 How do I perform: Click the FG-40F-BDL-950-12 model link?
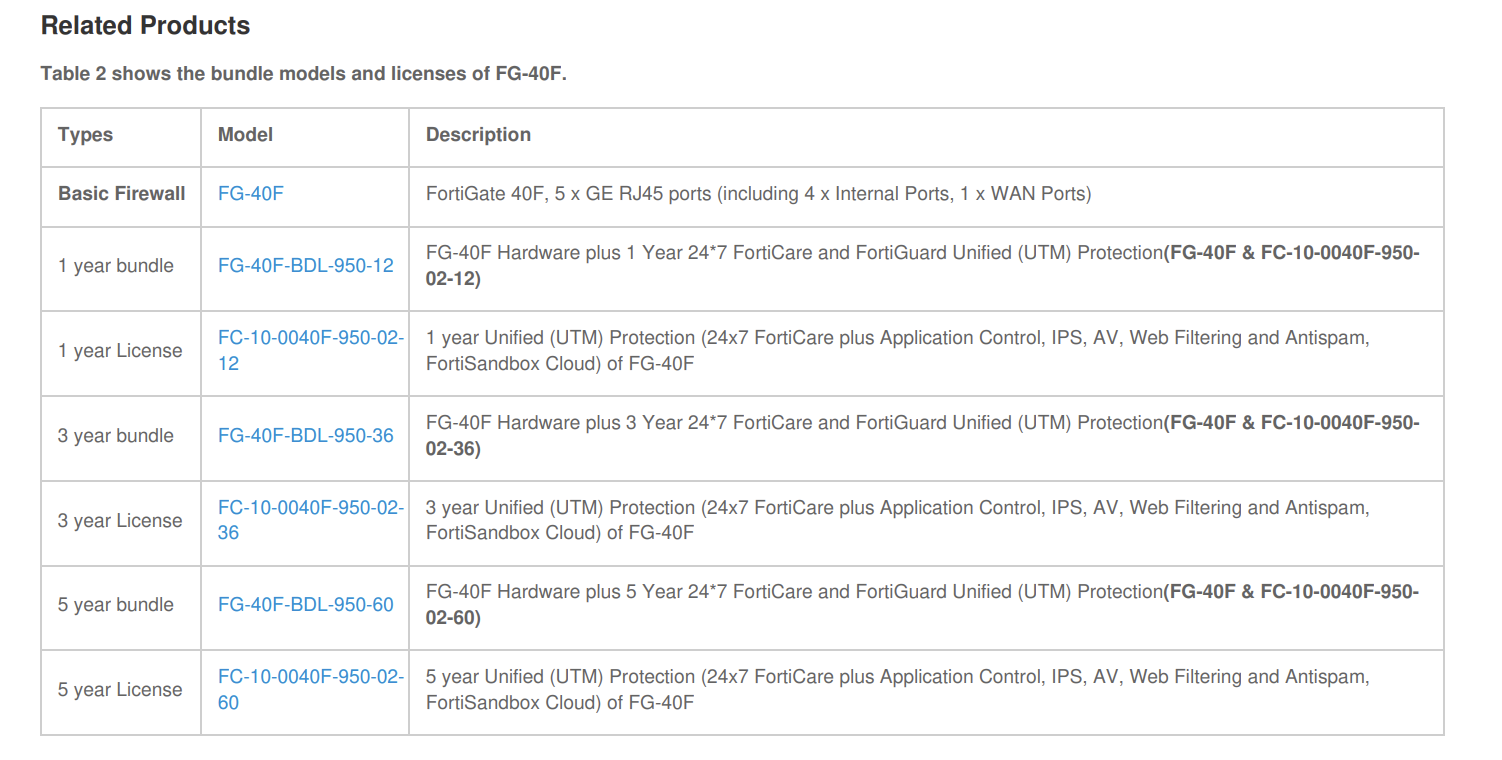click(x=305, y=266)
